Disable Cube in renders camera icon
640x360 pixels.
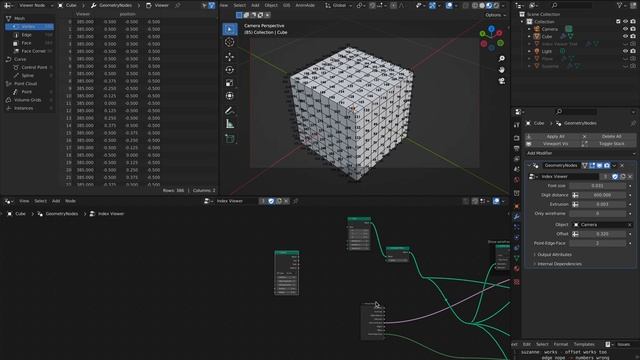tap(633, 36)
